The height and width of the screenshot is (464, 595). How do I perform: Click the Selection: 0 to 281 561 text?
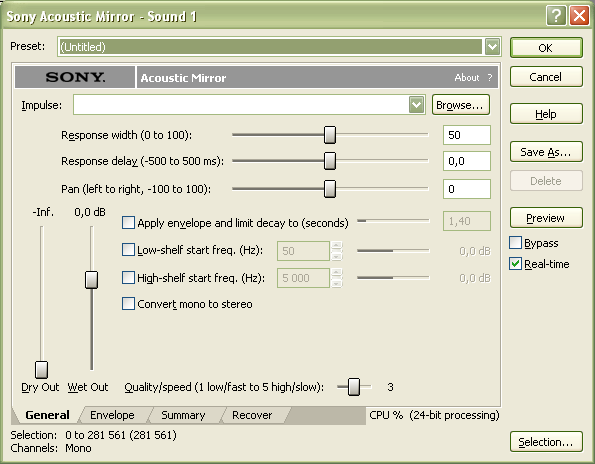point(93,435)
